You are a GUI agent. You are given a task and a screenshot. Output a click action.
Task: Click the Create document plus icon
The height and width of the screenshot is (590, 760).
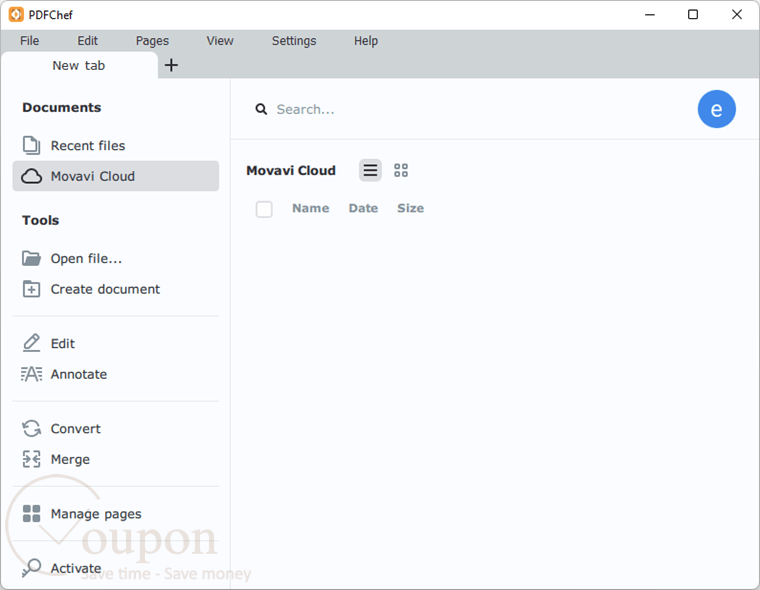(x=32, y=289)
